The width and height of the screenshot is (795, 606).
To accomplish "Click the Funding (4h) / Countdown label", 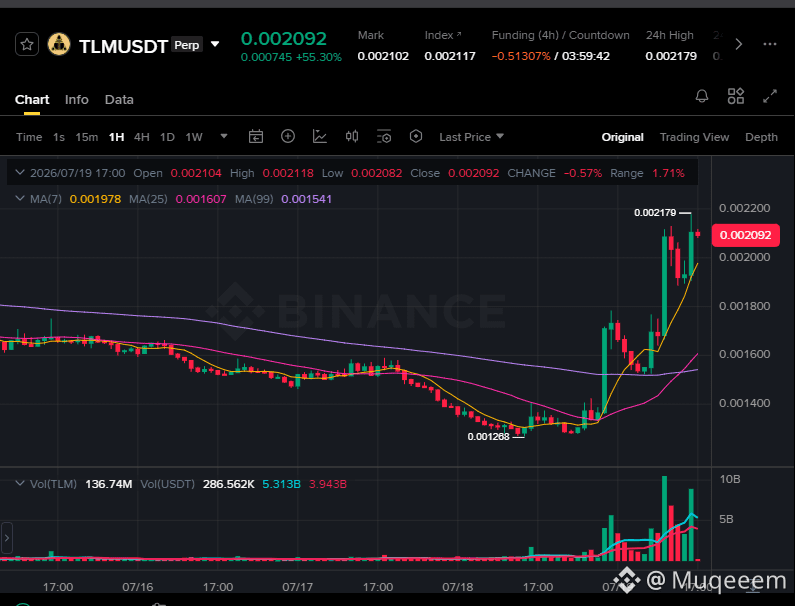I will [560, 35].
